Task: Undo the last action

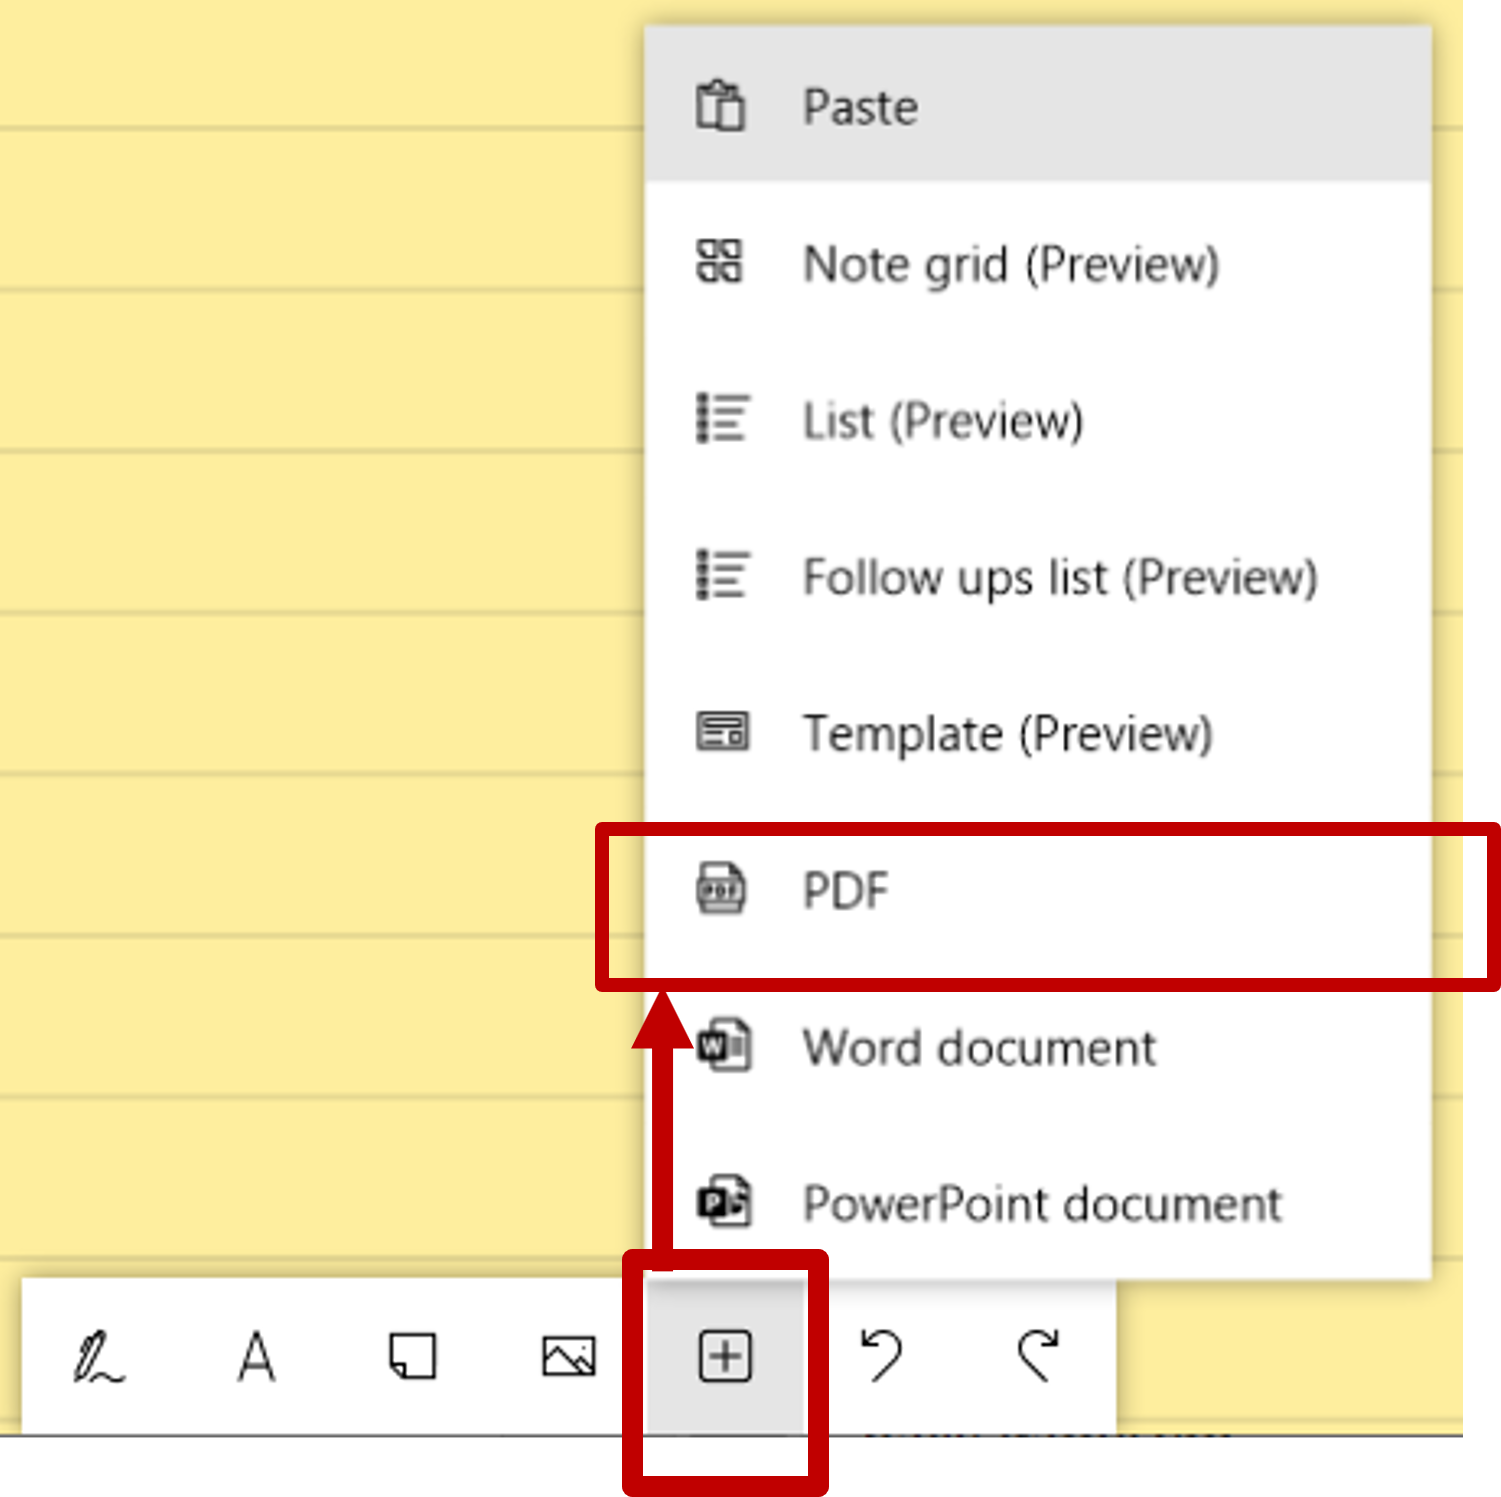Action: pyautogui.click(x=881, y=1358)
